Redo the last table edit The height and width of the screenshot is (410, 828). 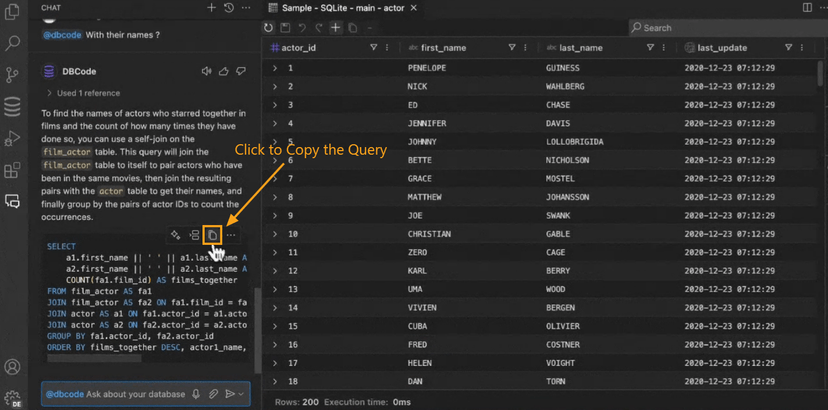coord(318,28)
